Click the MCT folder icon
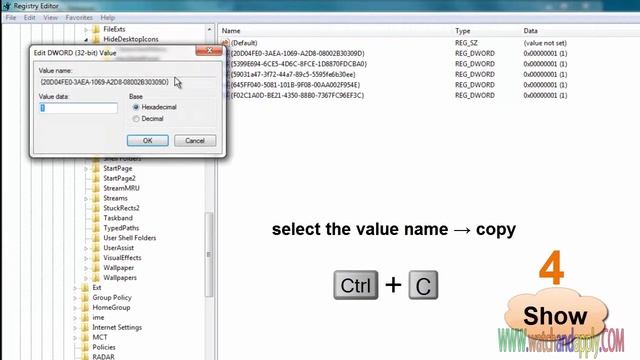Viewport: 640px width, 360px height. click(x=85, y=337)
